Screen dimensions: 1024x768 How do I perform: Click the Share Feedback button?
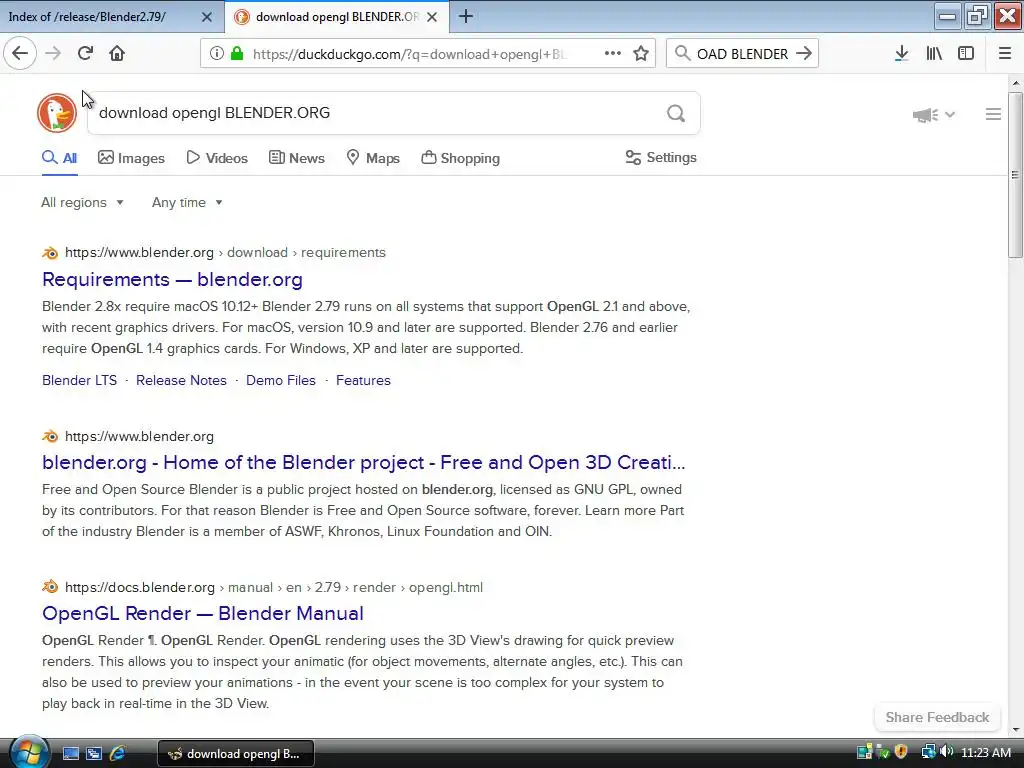tap(937, 717)
